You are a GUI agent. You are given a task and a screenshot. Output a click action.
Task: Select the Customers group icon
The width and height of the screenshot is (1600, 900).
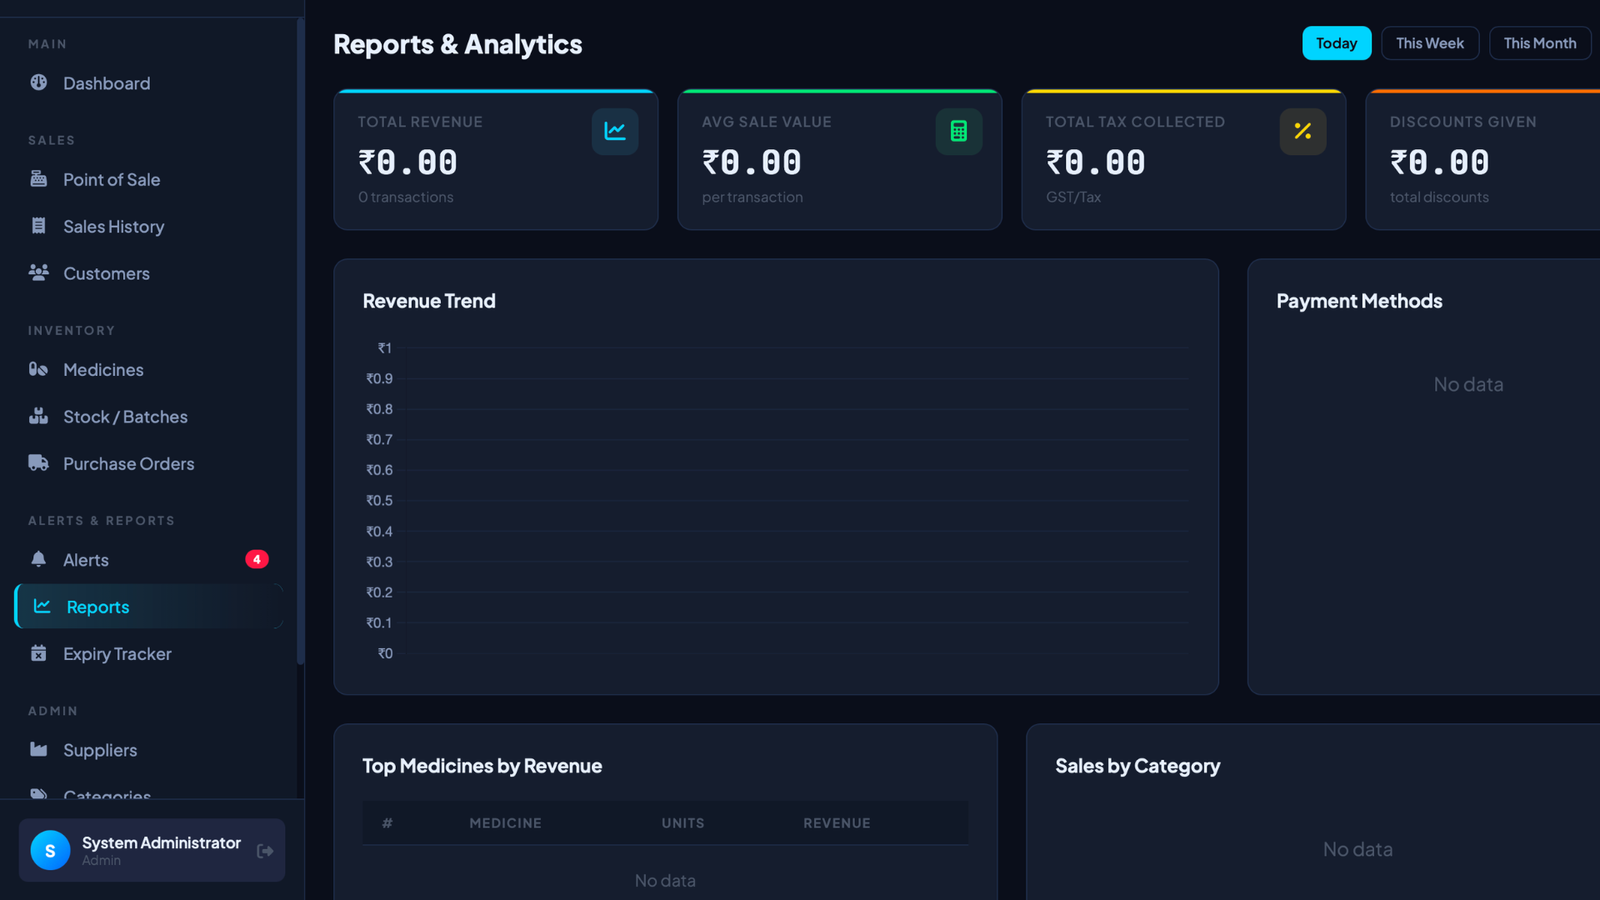click(x=38, y=273)
